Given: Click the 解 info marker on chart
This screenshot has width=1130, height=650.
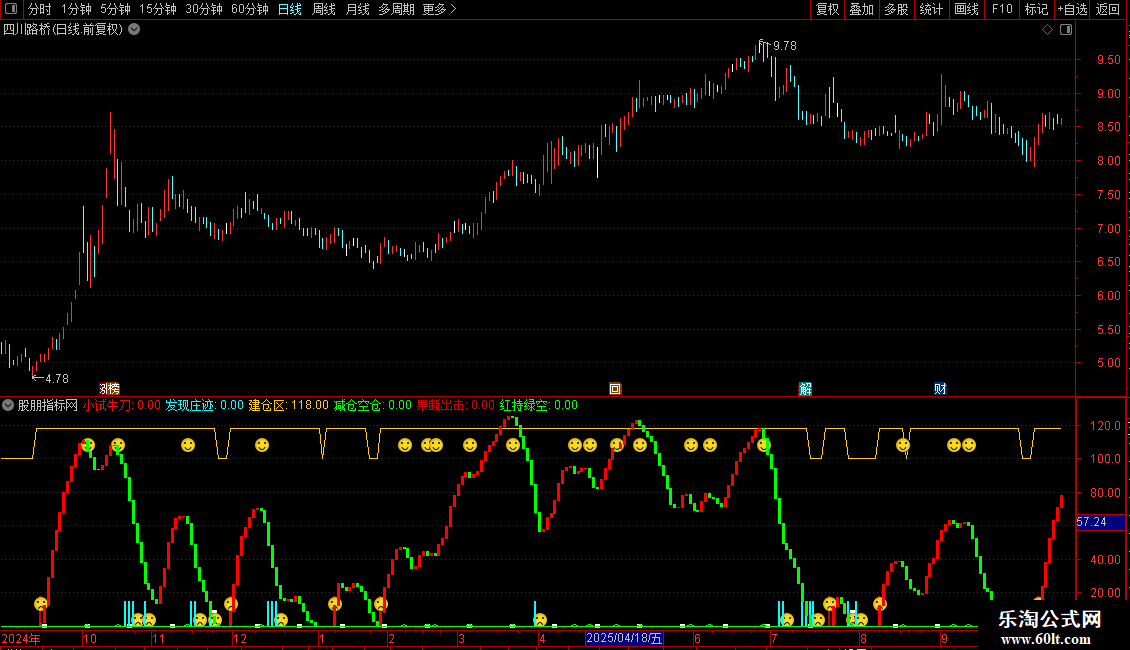Looking at the screenshot, I should 805,389.
